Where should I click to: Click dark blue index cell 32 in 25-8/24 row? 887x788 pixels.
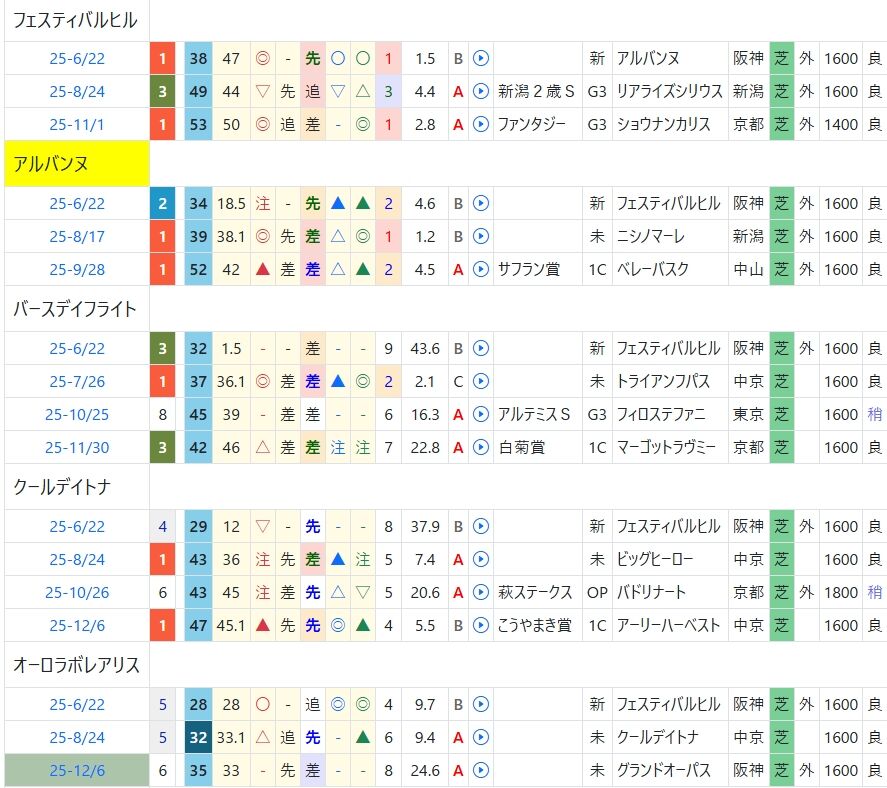199,738
